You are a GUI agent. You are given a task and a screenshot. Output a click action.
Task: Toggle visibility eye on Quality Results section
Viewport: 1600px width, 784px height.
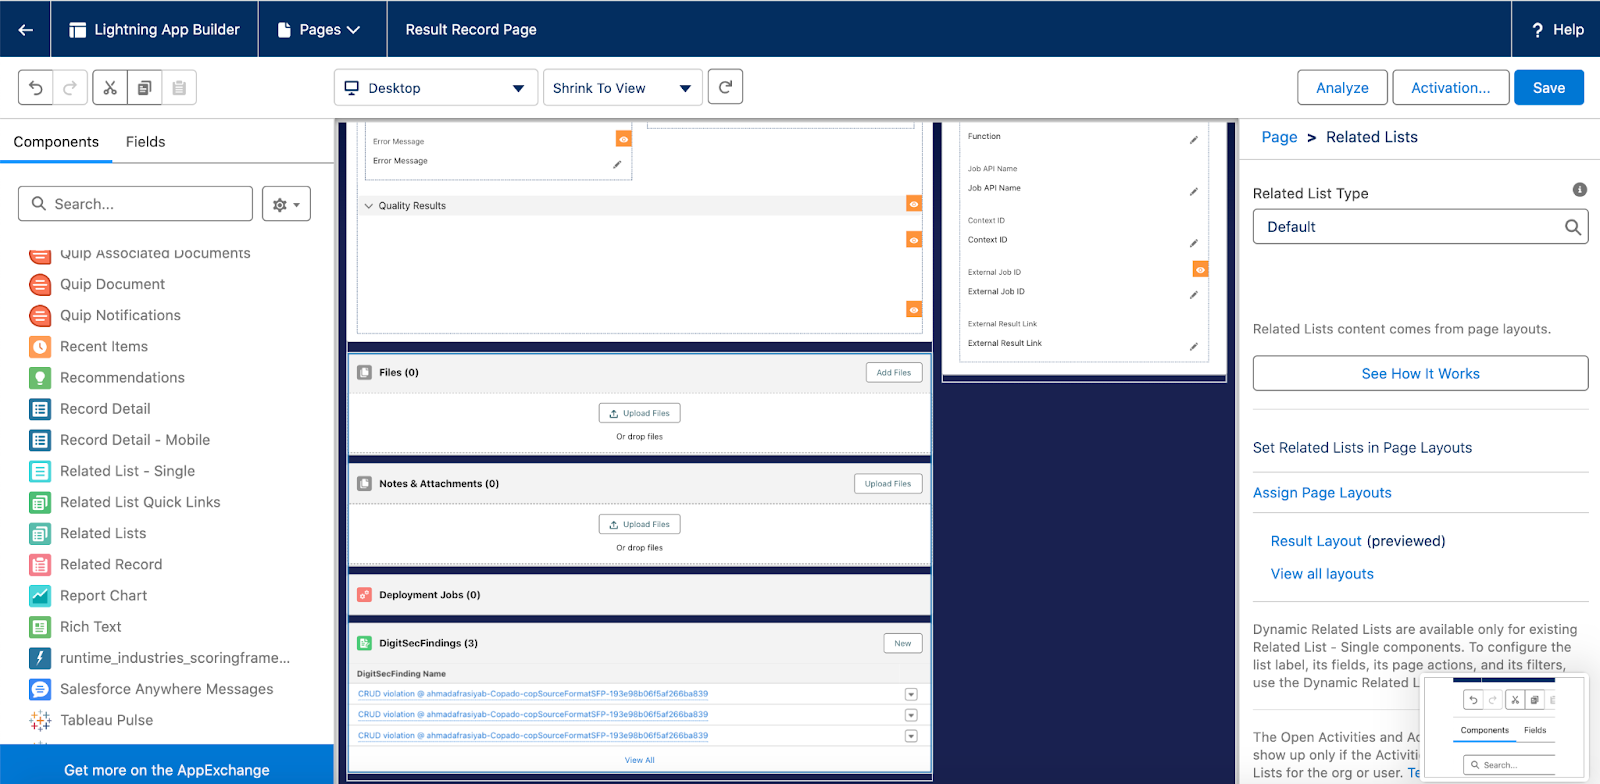(x=913, y=203)
